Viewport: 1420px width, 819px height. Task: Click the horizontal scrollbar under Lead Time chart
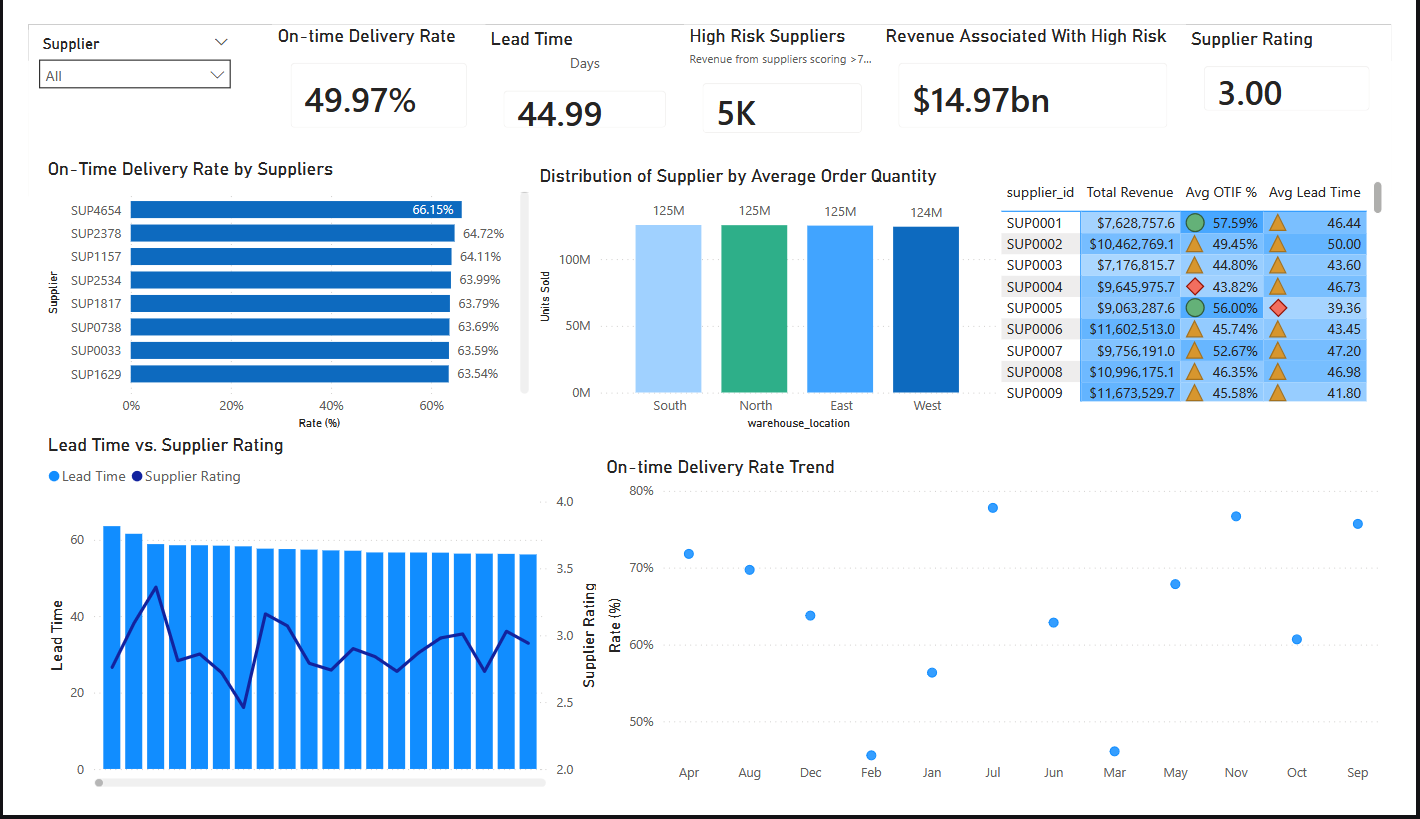(320, 783)
